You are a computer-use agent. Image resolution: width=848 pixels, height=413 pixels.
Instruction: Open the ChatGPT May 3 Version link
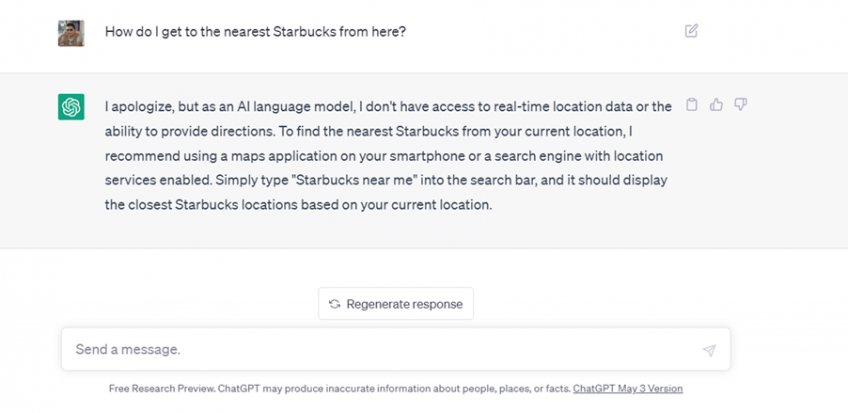coord(627,388)
